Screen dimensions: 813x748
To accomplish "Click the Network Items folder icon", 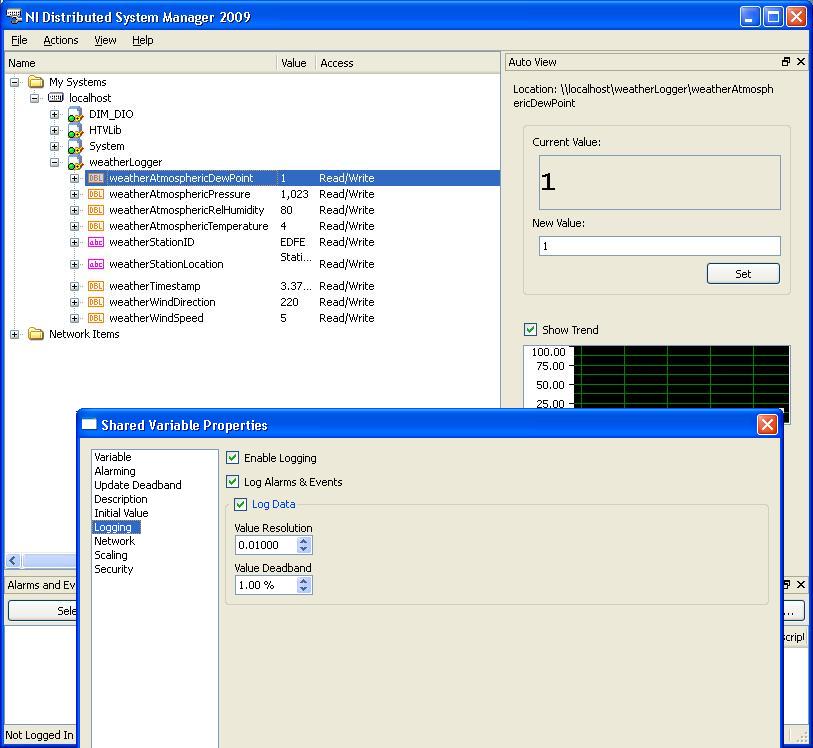I will pyautogui.click(x=36, y=334).
